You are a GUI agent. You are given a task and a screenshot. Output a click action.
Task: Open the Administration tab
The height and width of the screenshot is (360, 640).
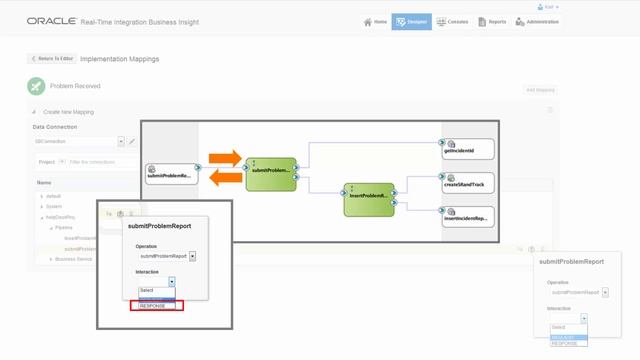tap(537, 22)
